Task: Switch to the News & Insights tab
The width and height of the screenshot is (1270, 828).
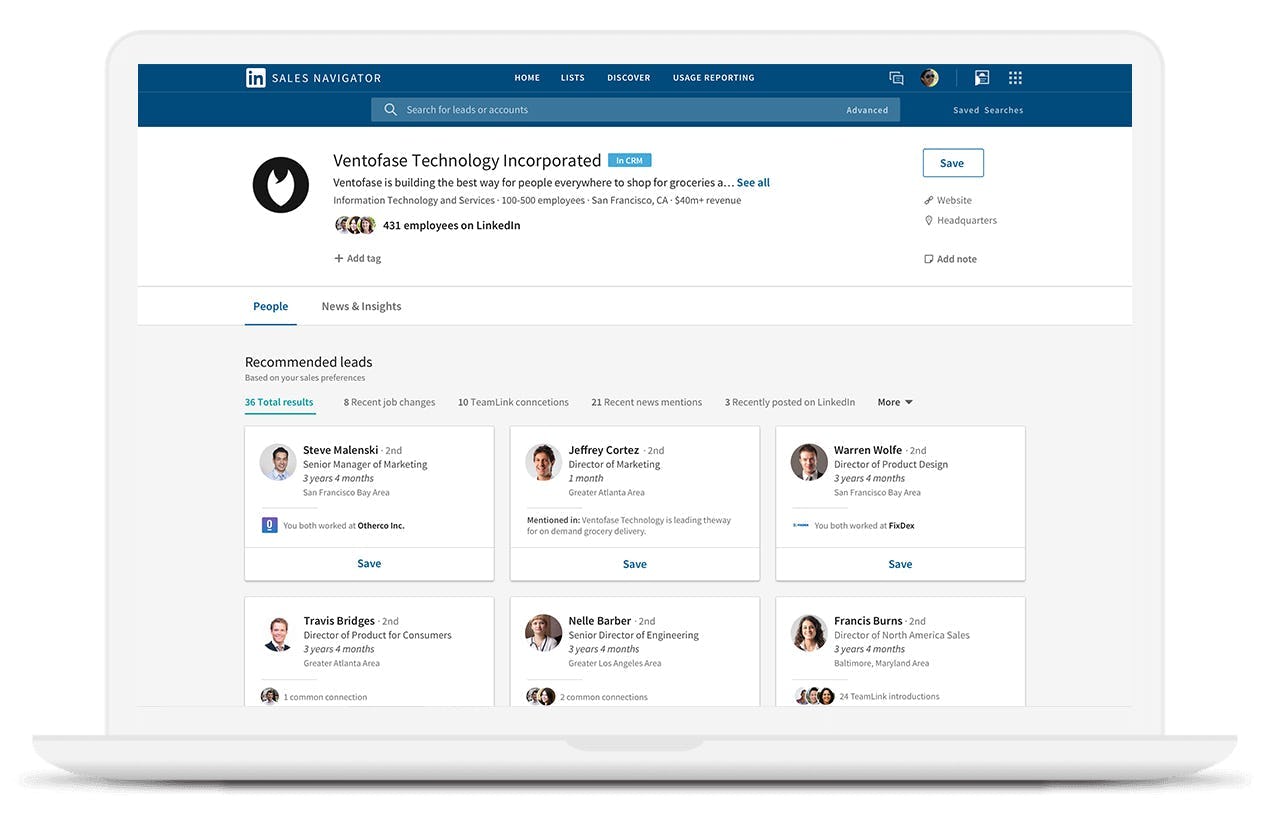Action: coord(361,306)
